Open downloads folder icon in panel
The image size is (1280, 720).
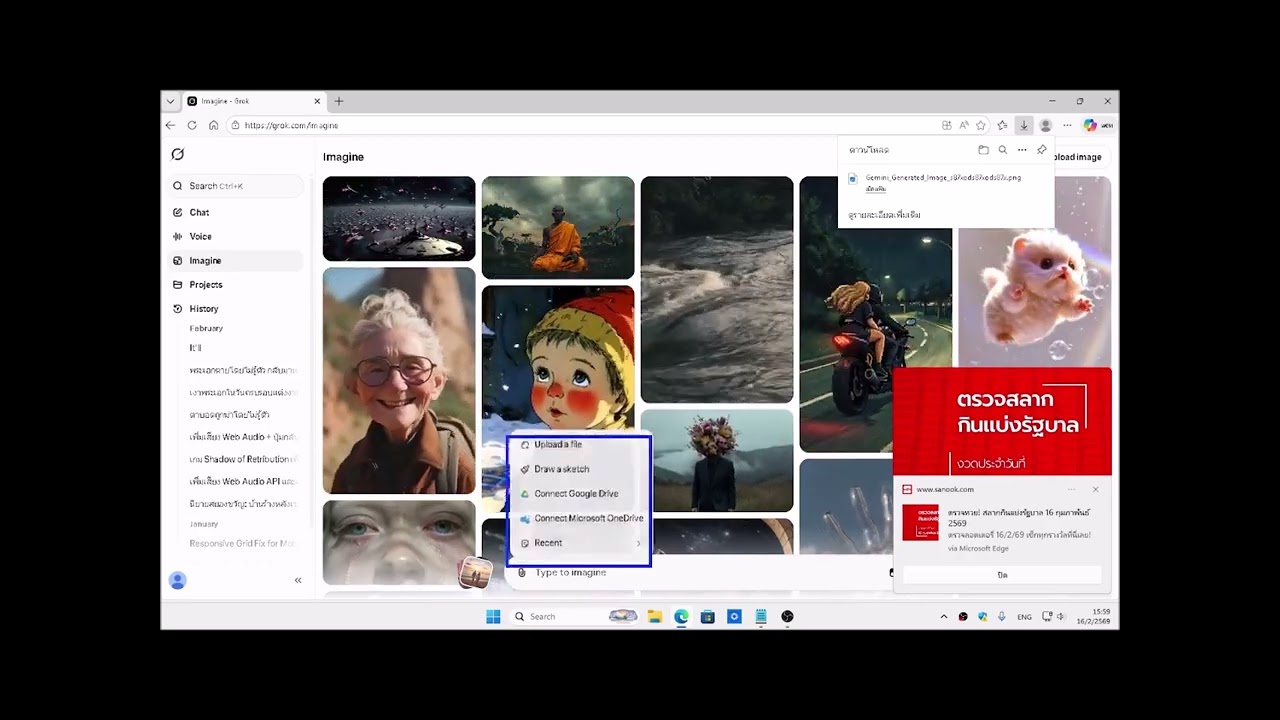983,150
